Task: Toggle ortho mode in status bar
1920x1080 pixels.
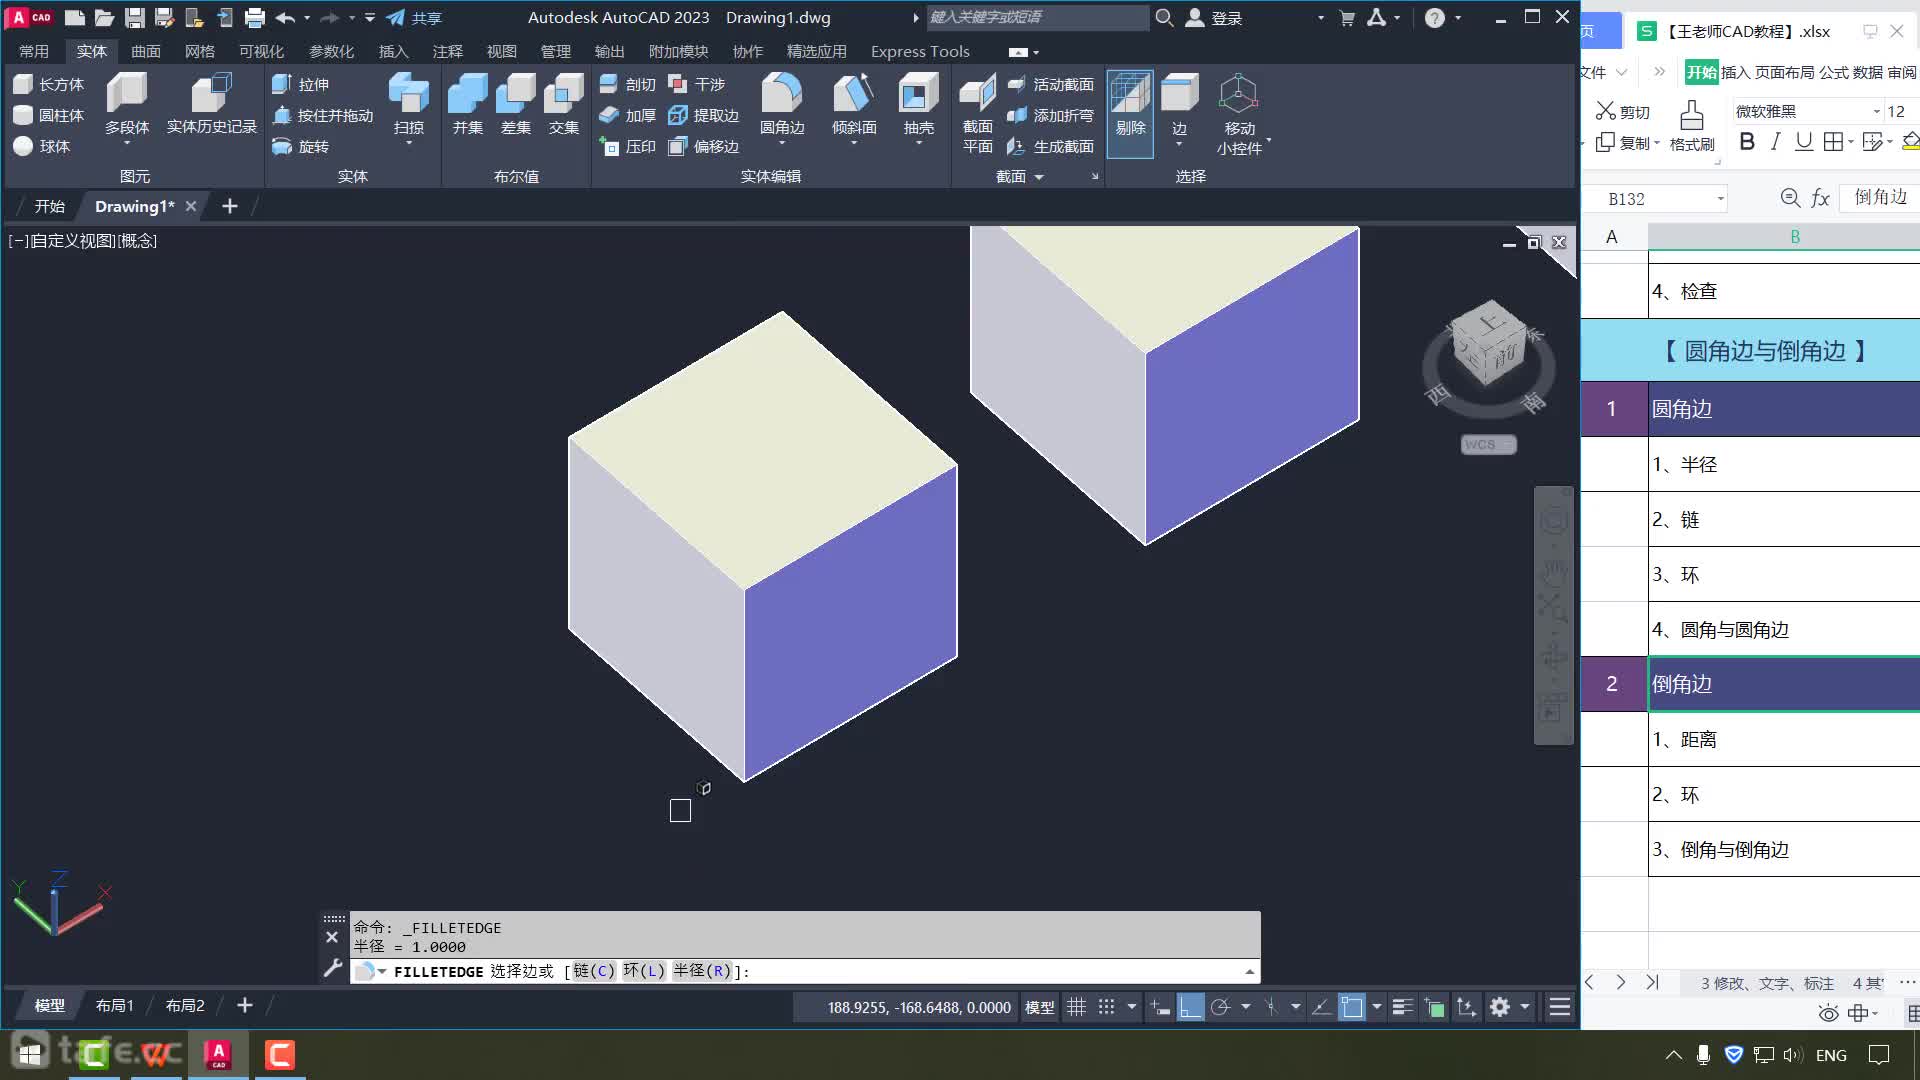Action: click(x=1190, y=1007)
